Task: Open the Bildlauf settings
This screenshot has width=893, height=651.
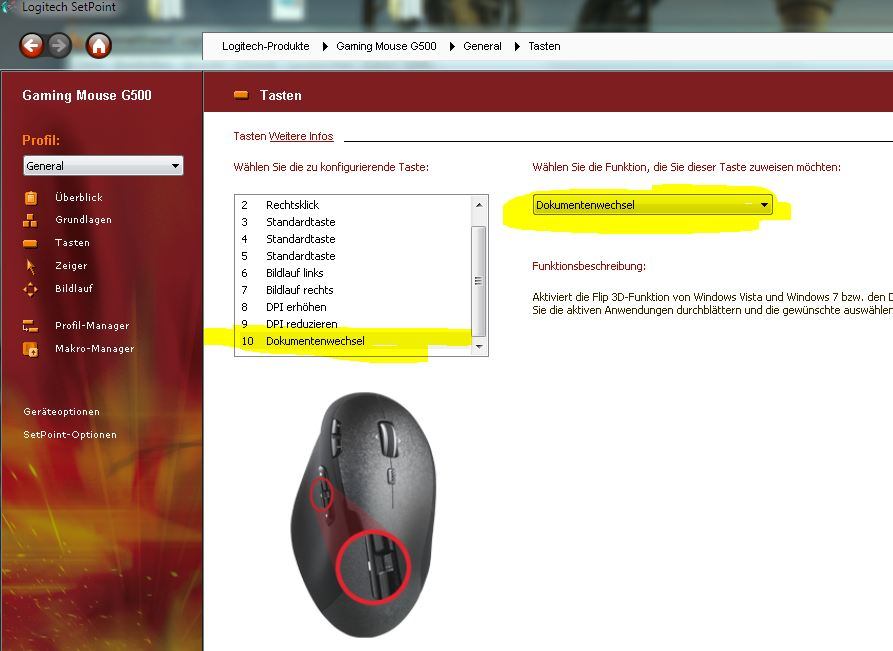Action: point(73,288)
